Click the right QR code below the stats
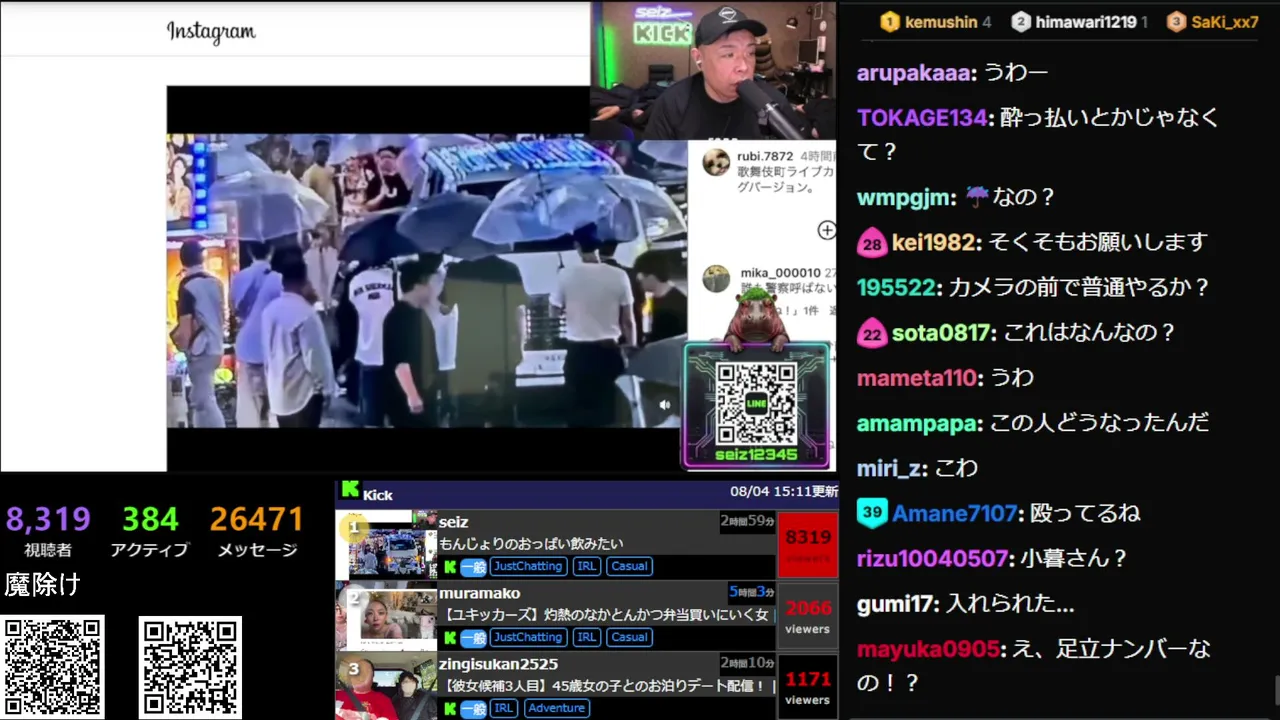Viewport: 1280px width, 720px height. pyautogui.click(x=190, y=668)
